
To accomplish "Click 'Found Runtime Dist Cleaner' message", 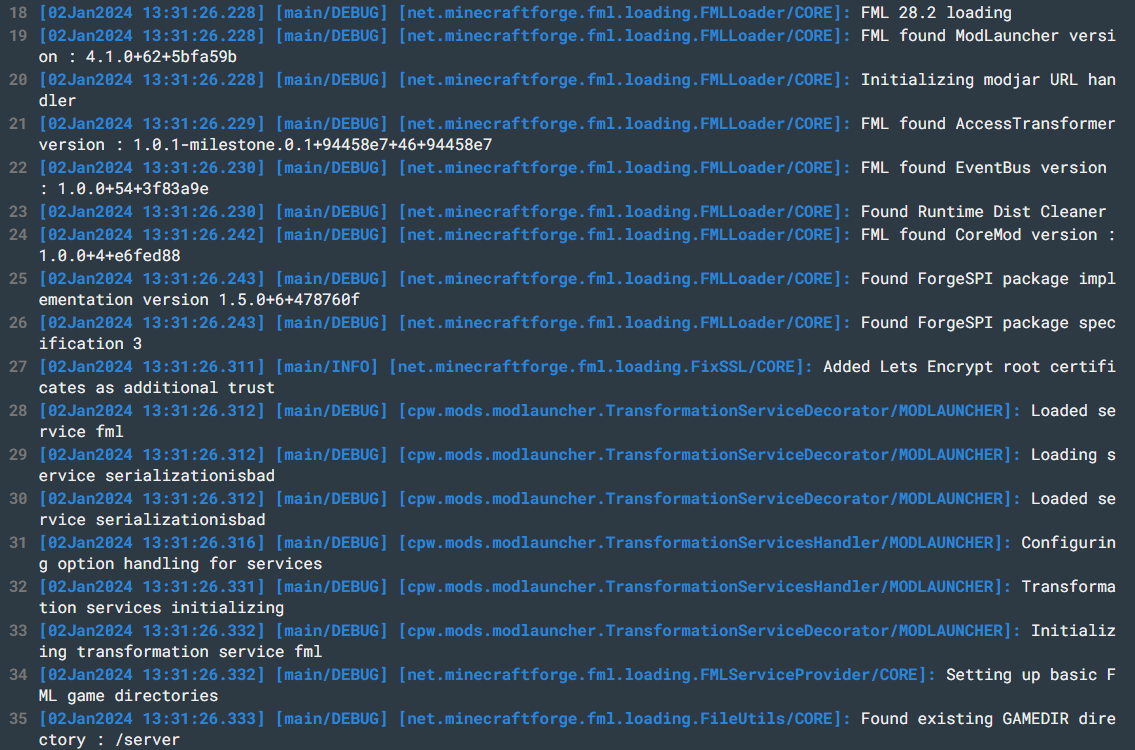I will pos(983,212).
